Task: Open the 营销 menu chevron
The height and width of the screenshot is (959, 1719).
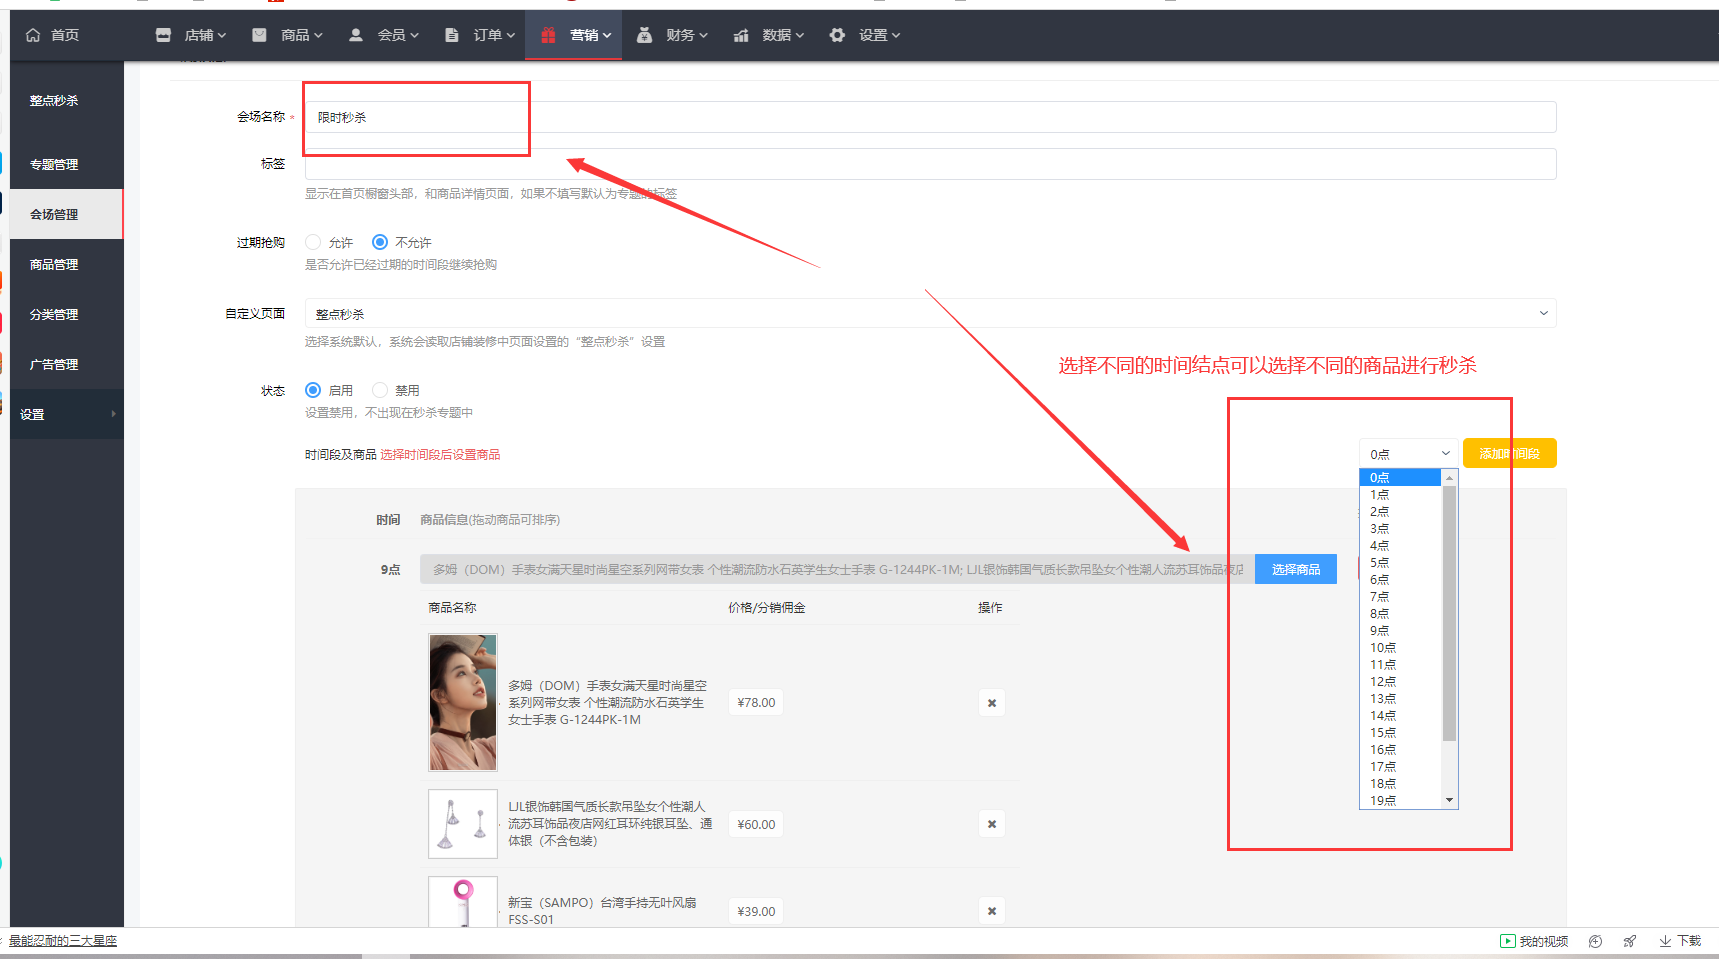Action: click(607, 35)
